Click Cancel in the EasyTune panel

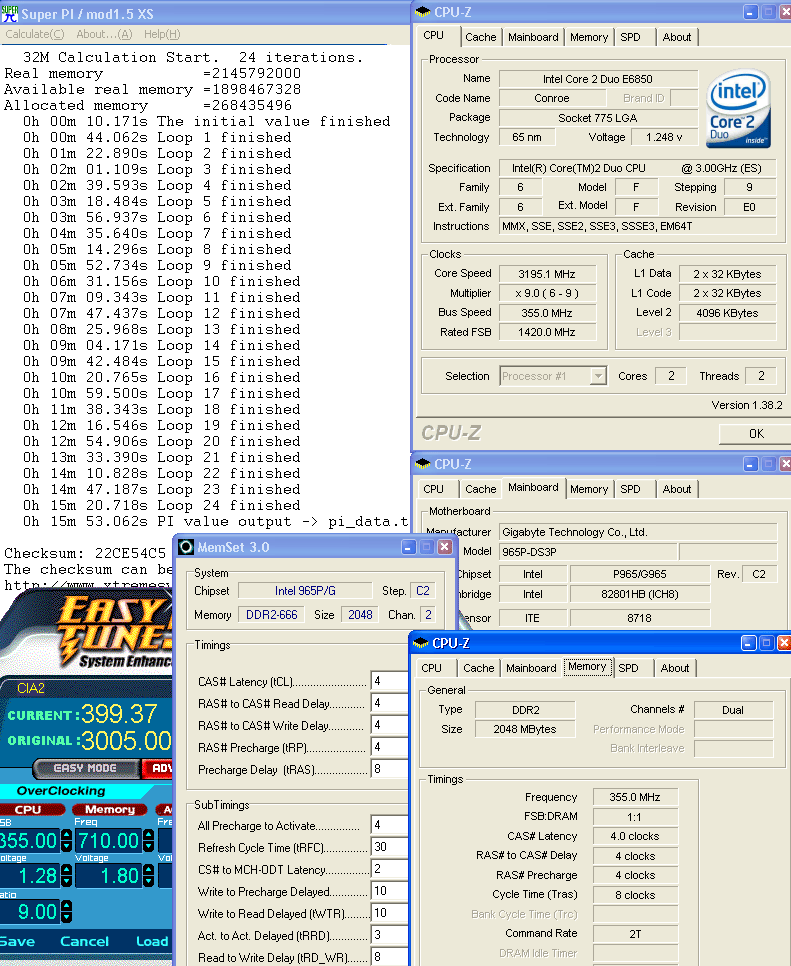(x=85, y=941)
